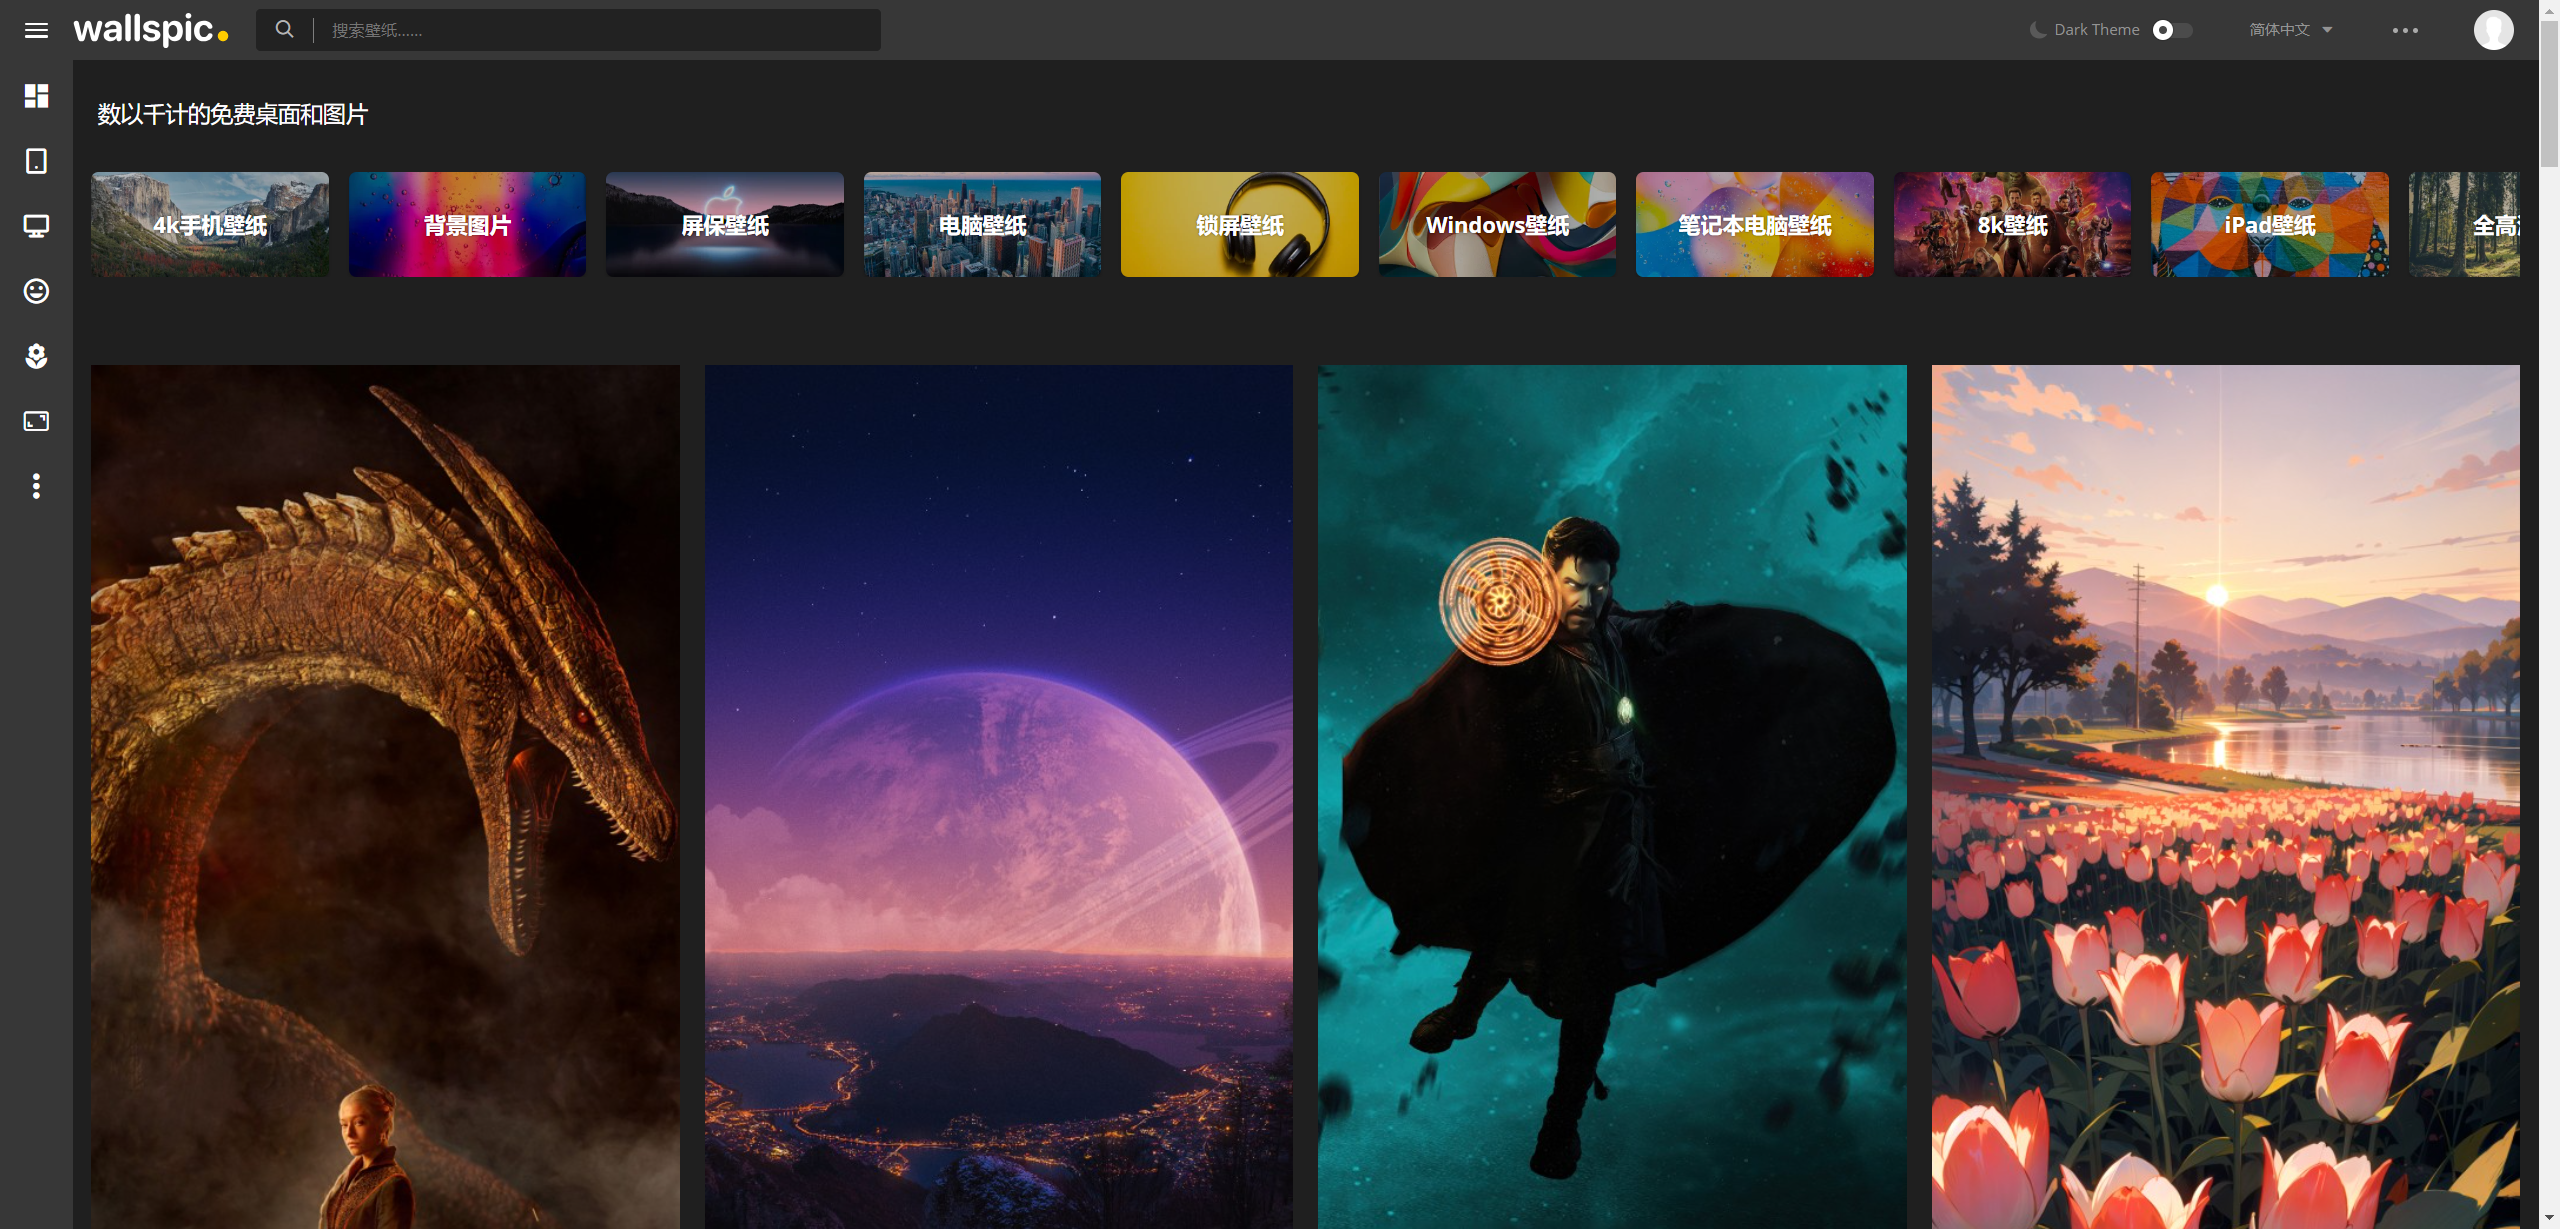Open desktop wallpapers via monitor sidebar icon
The height and width of the screenshot is (1229, 2560).
tap(36, 226)
